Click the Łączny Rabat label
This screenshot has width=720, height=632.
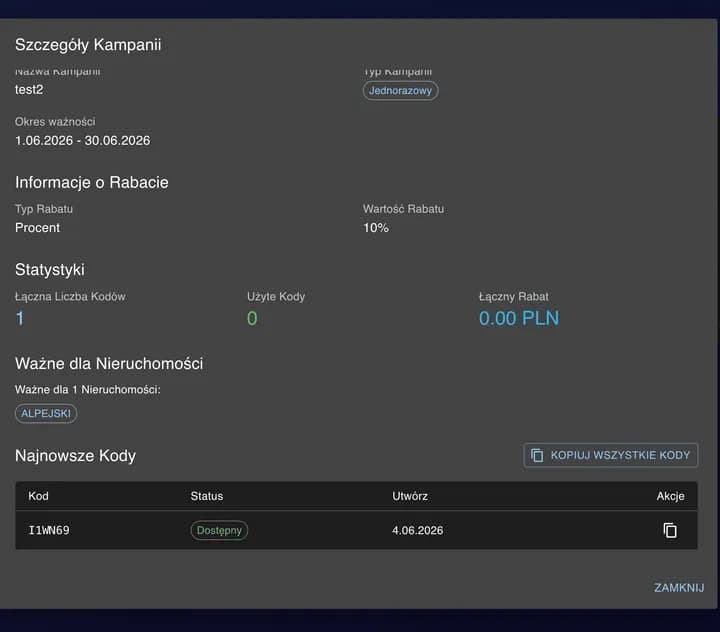pyautogui.click(x=514, y=297)
